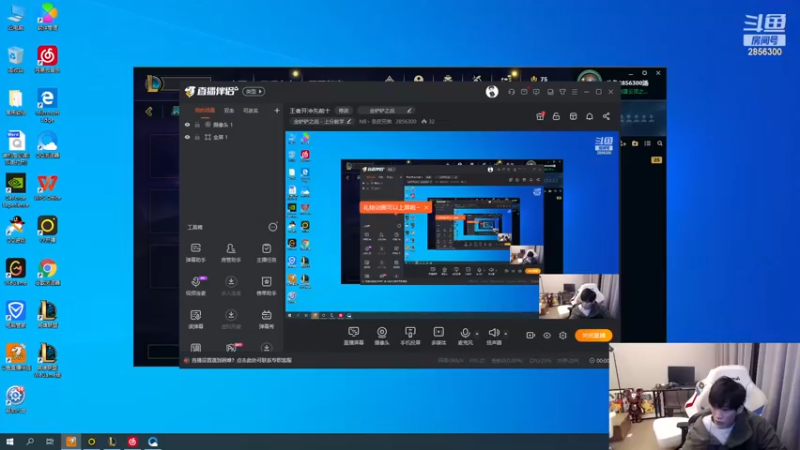Open the notification bell icon
This screenshot has width=800, height=450.
point(589,116)
